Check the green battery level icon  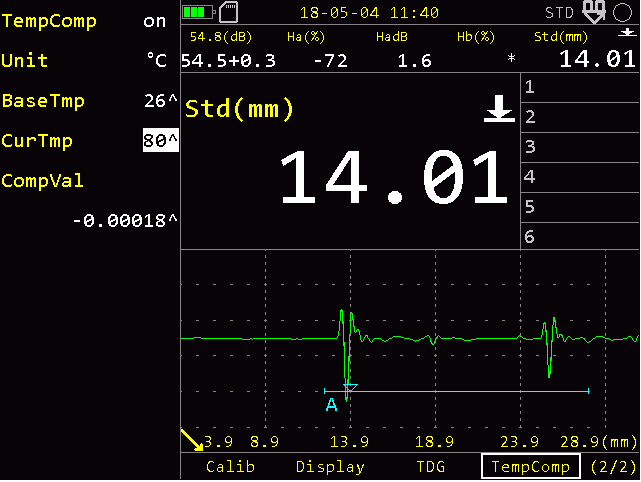point(199,12)
